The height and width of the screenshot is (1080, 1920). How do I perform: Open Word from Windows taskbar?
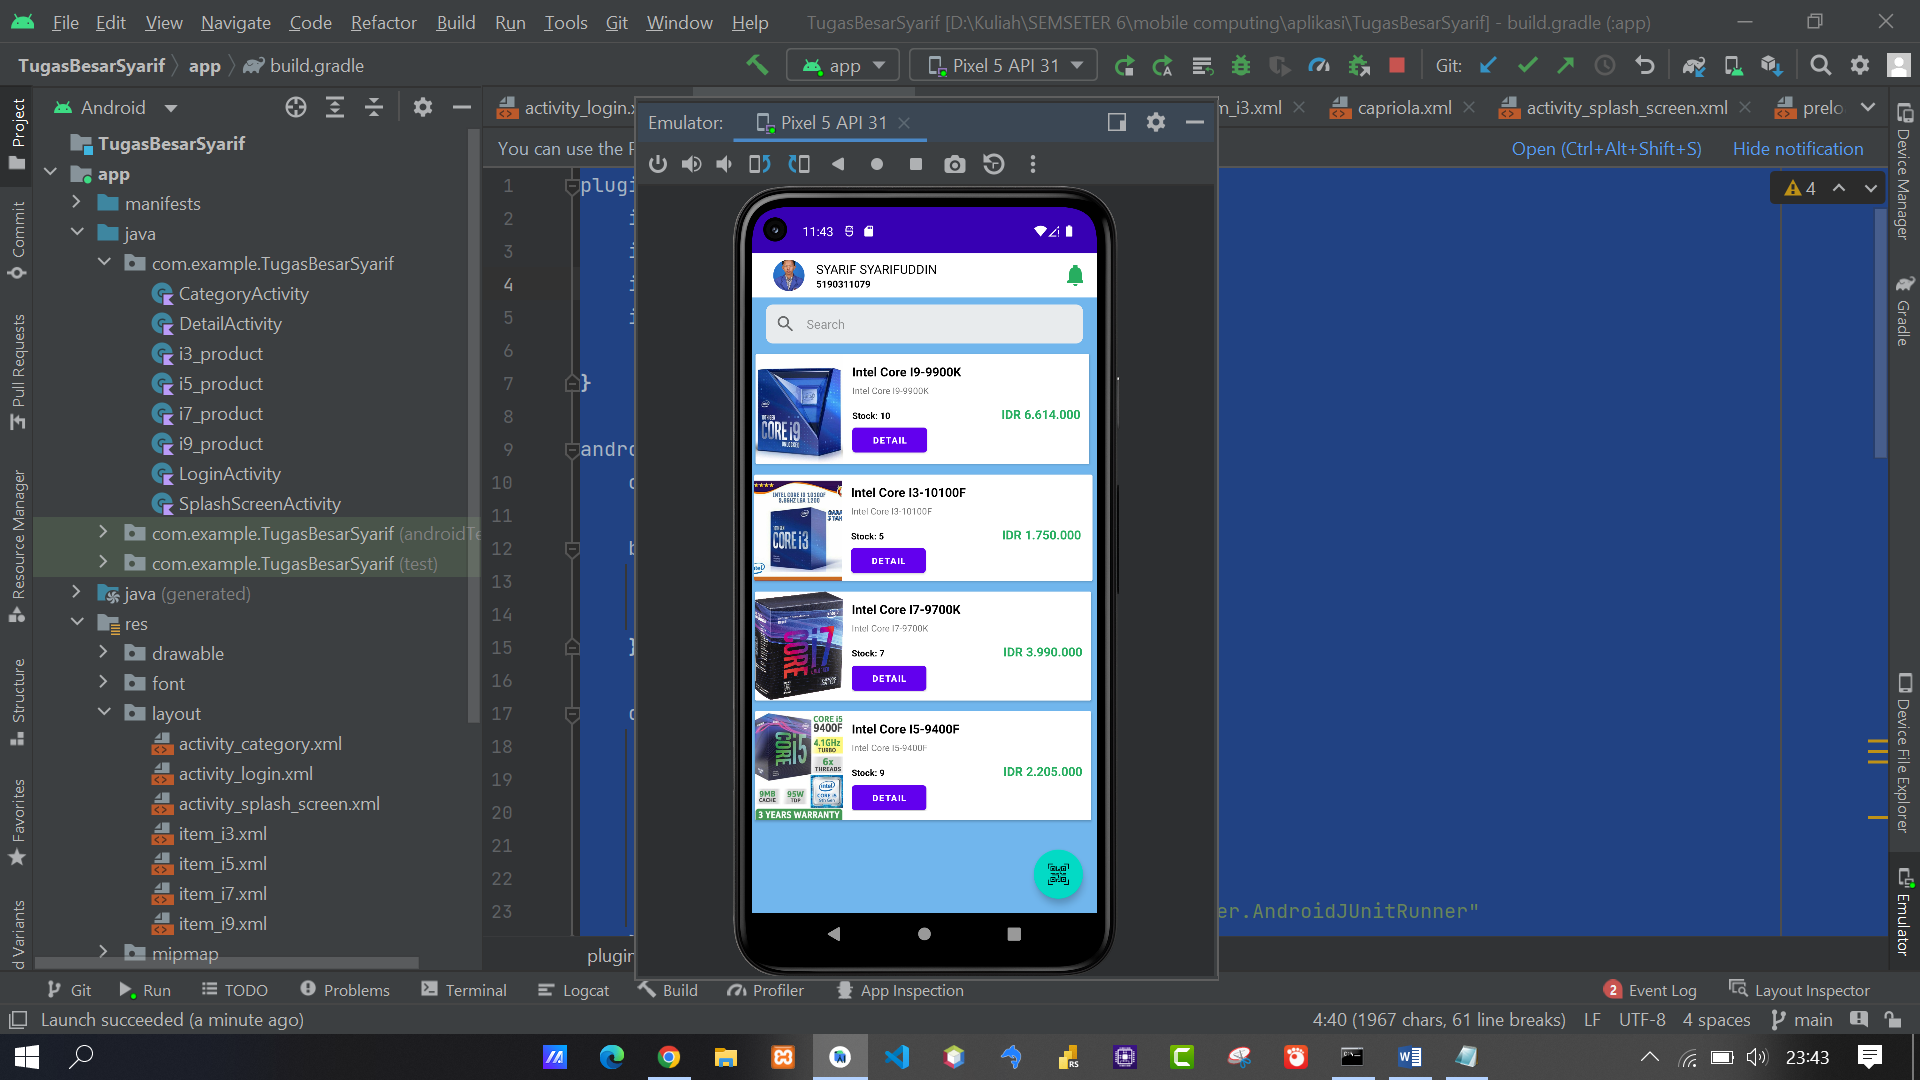1410,1057
